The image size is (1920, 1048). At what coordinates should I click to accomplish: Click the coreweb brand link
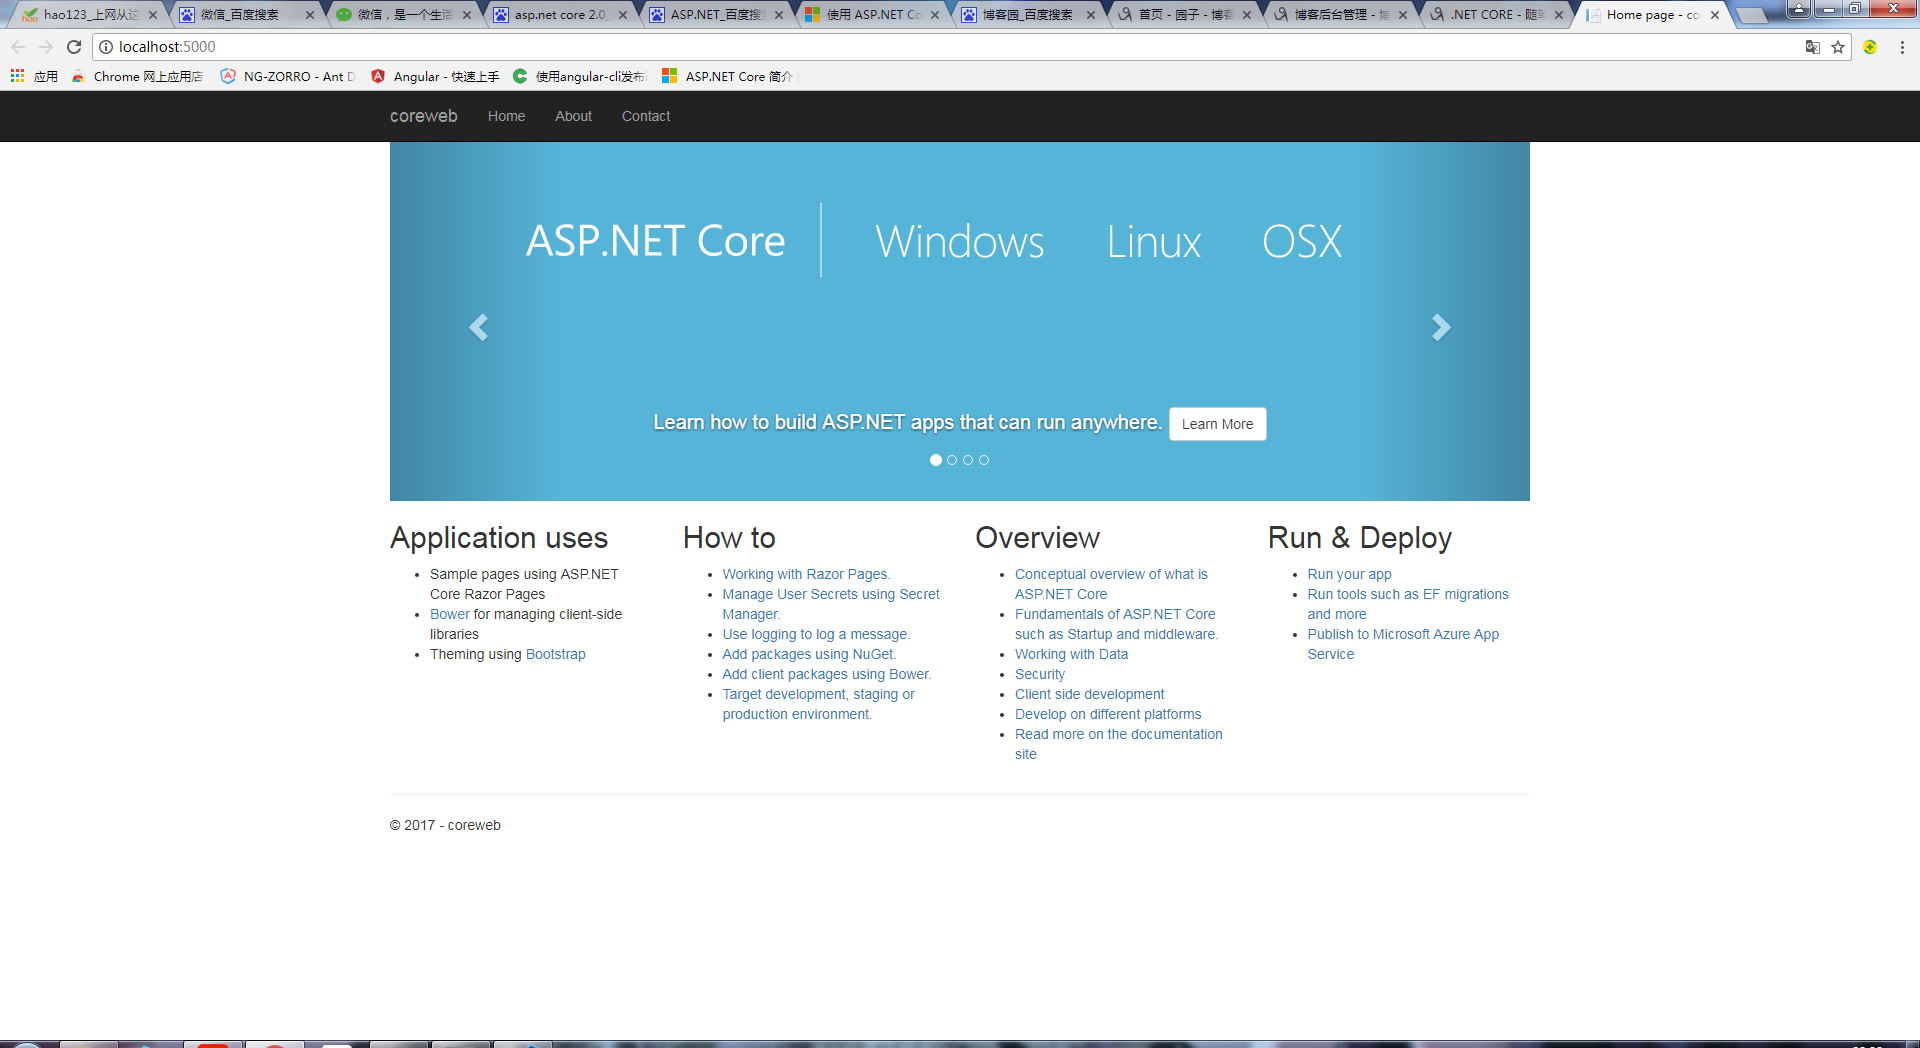(424, 116)
